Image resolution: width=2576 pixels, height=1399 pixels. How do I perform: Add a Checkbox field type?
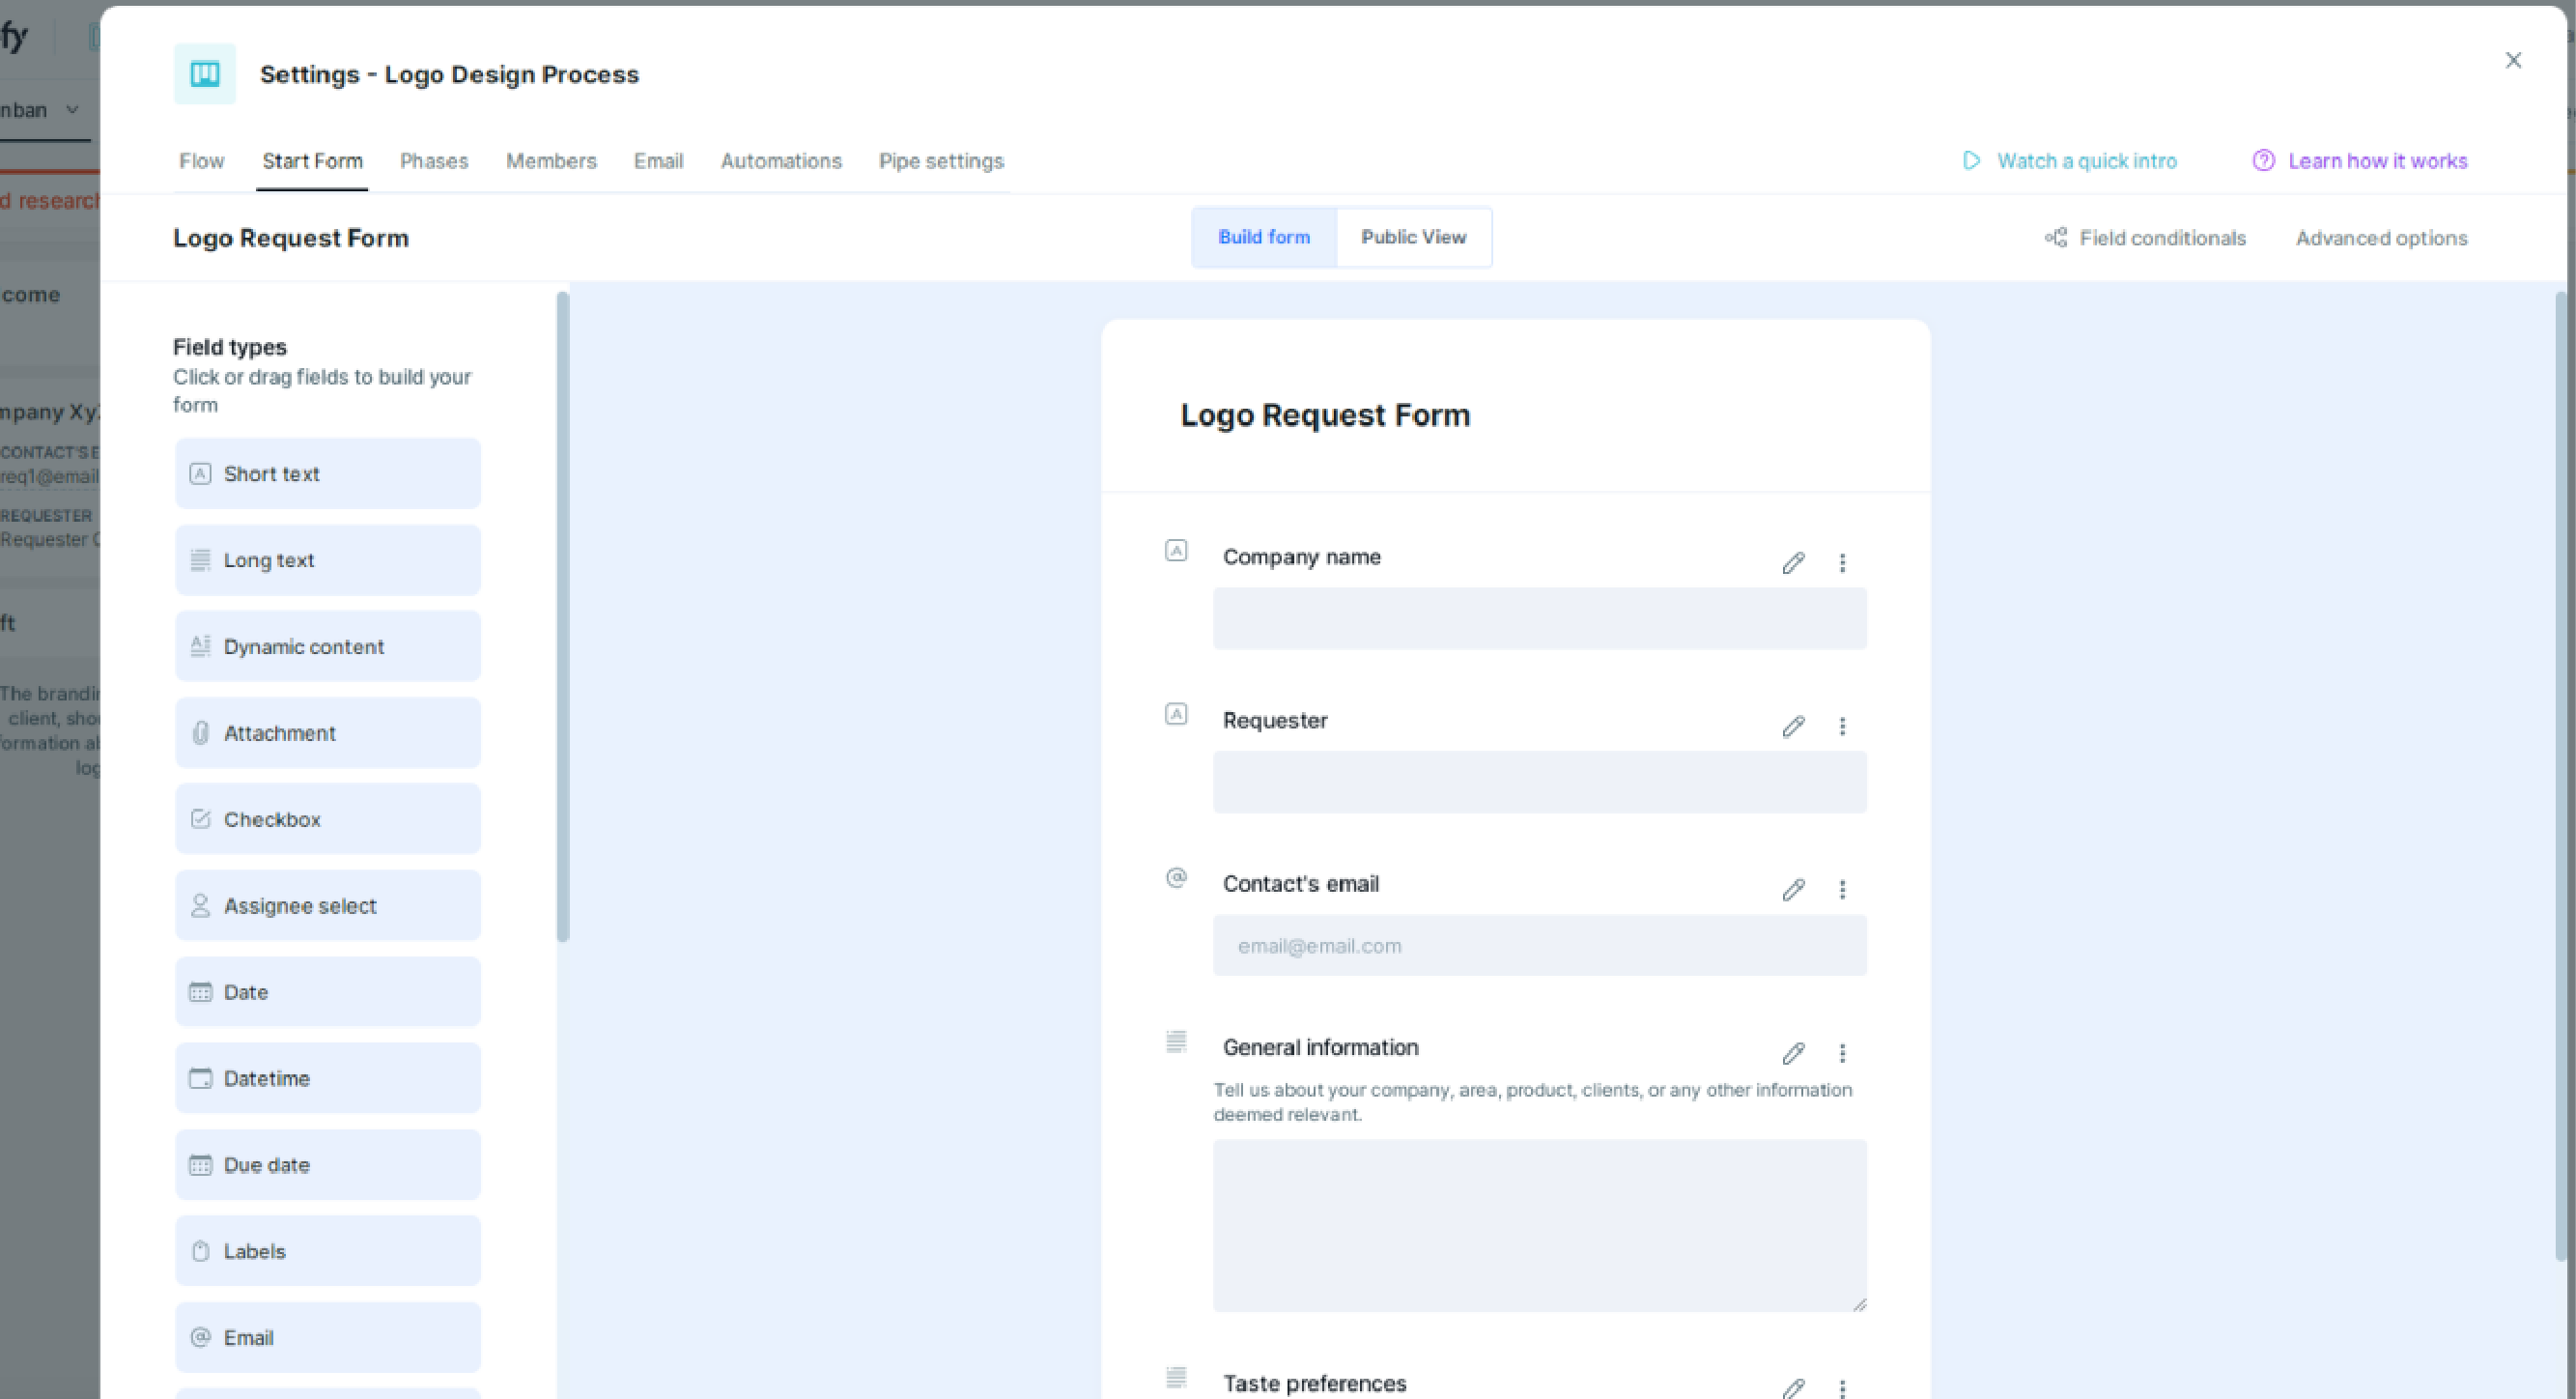[328, 819]
